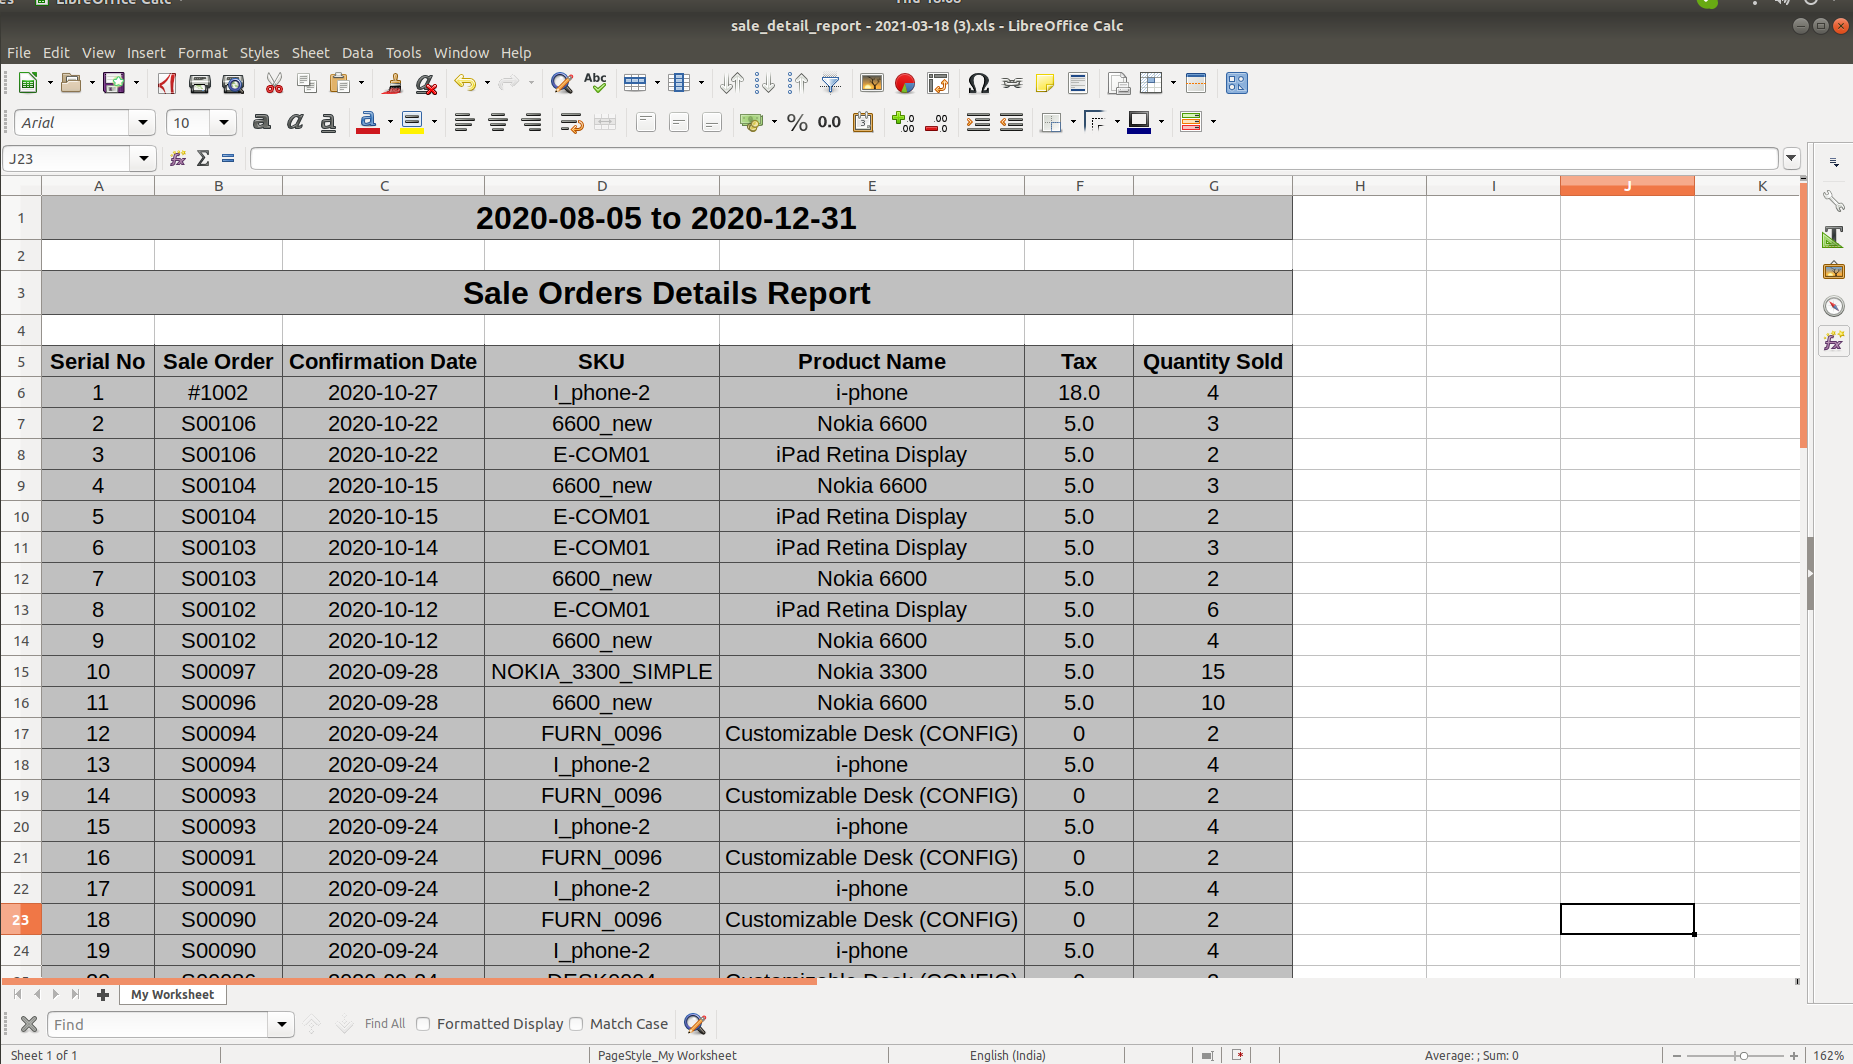Click the Find All button
The width and height of the screenshot is (1853, 1064).
click(385, 1024)
